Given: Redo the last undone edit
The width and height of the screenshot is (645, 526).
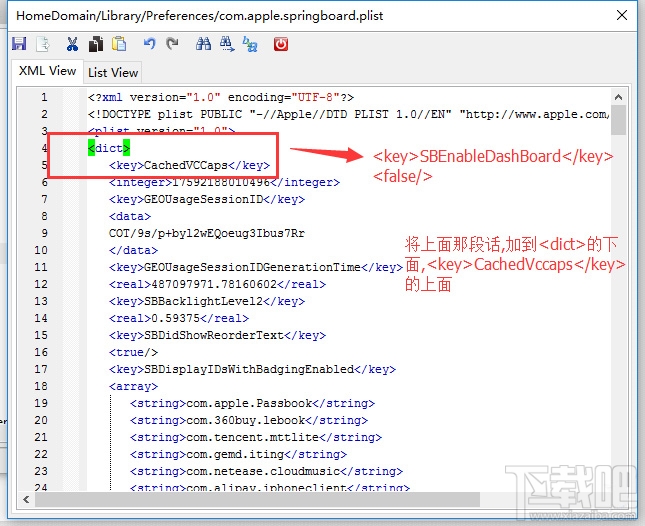Looking at the screenshot, I should (x=172, y=44).
